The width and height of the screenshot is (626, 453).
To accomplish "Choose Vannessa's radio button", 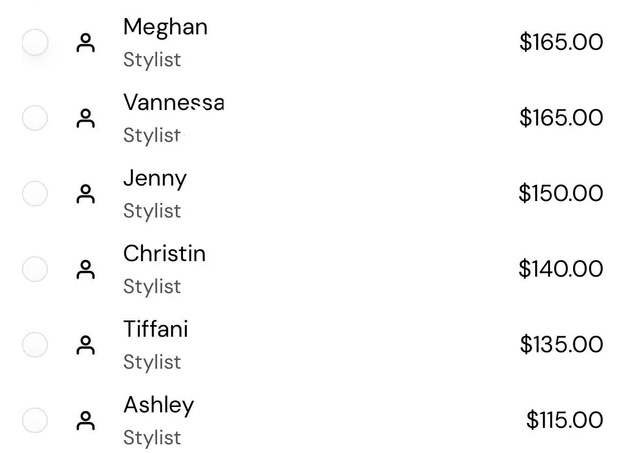I will 35,118.
